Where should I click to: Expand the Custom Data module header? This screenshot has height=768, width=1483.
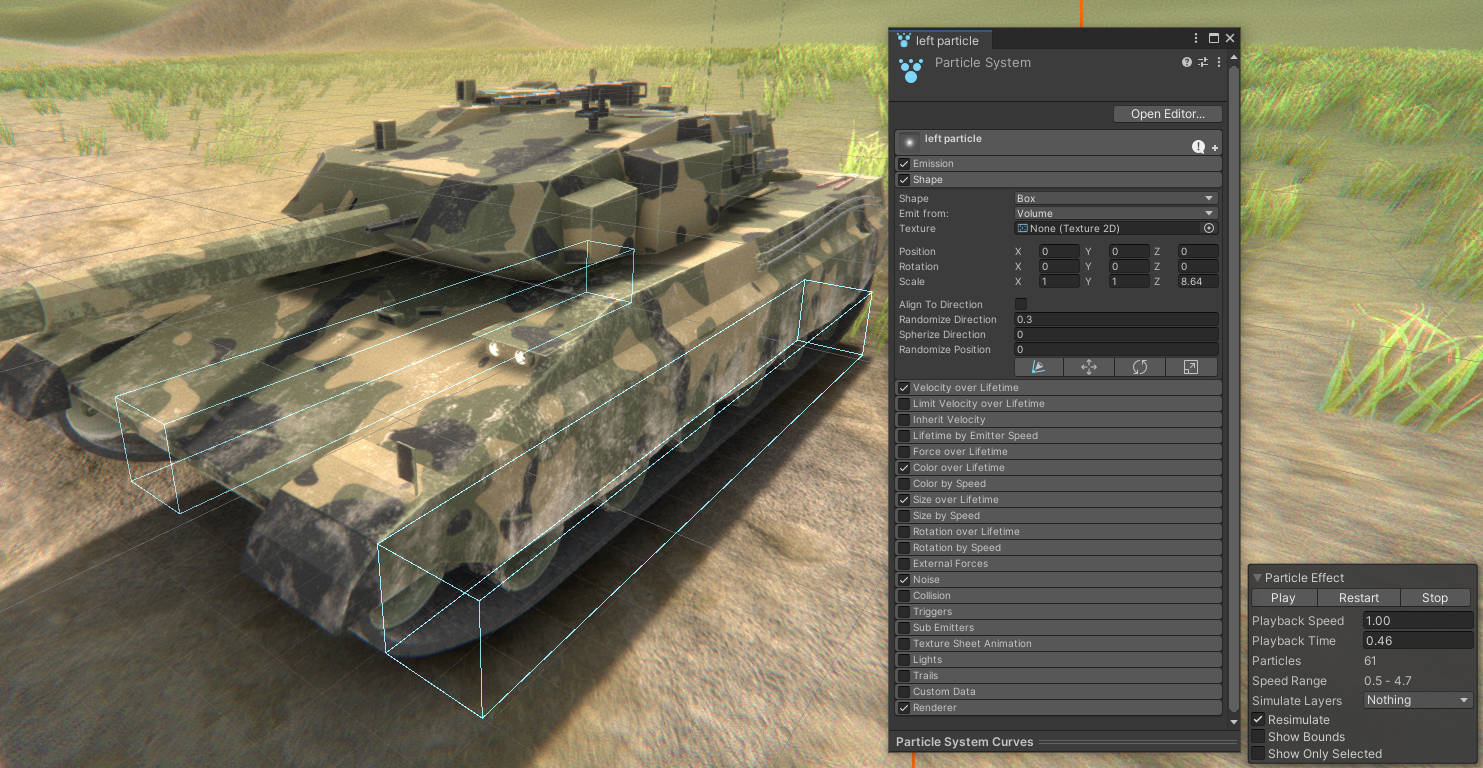coord(1058,692)
